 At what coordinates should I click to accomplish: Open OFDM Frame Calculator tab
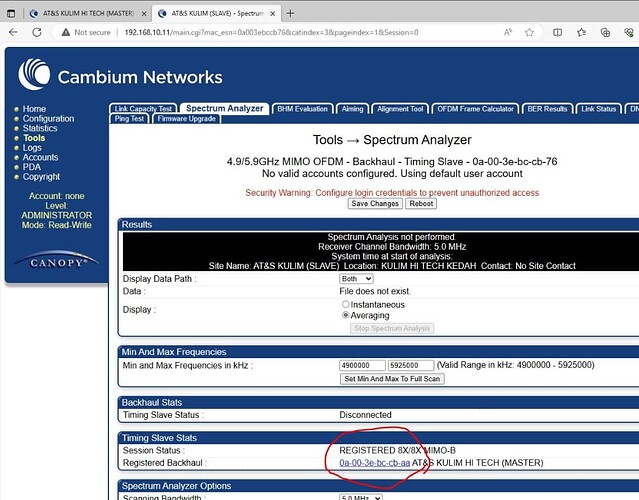[x=475, y=109]
